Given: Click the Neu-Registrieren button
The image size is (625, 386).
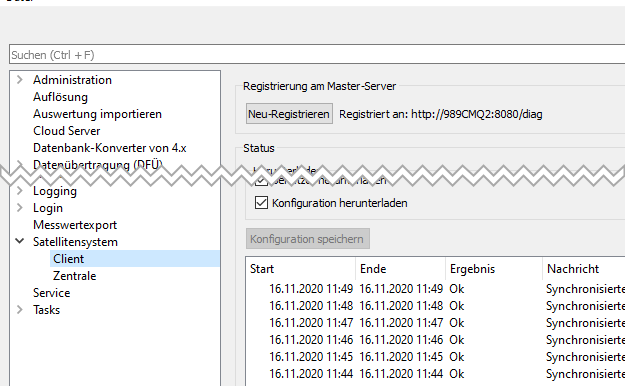Looking at the screenshot, I should coord(289,114).
